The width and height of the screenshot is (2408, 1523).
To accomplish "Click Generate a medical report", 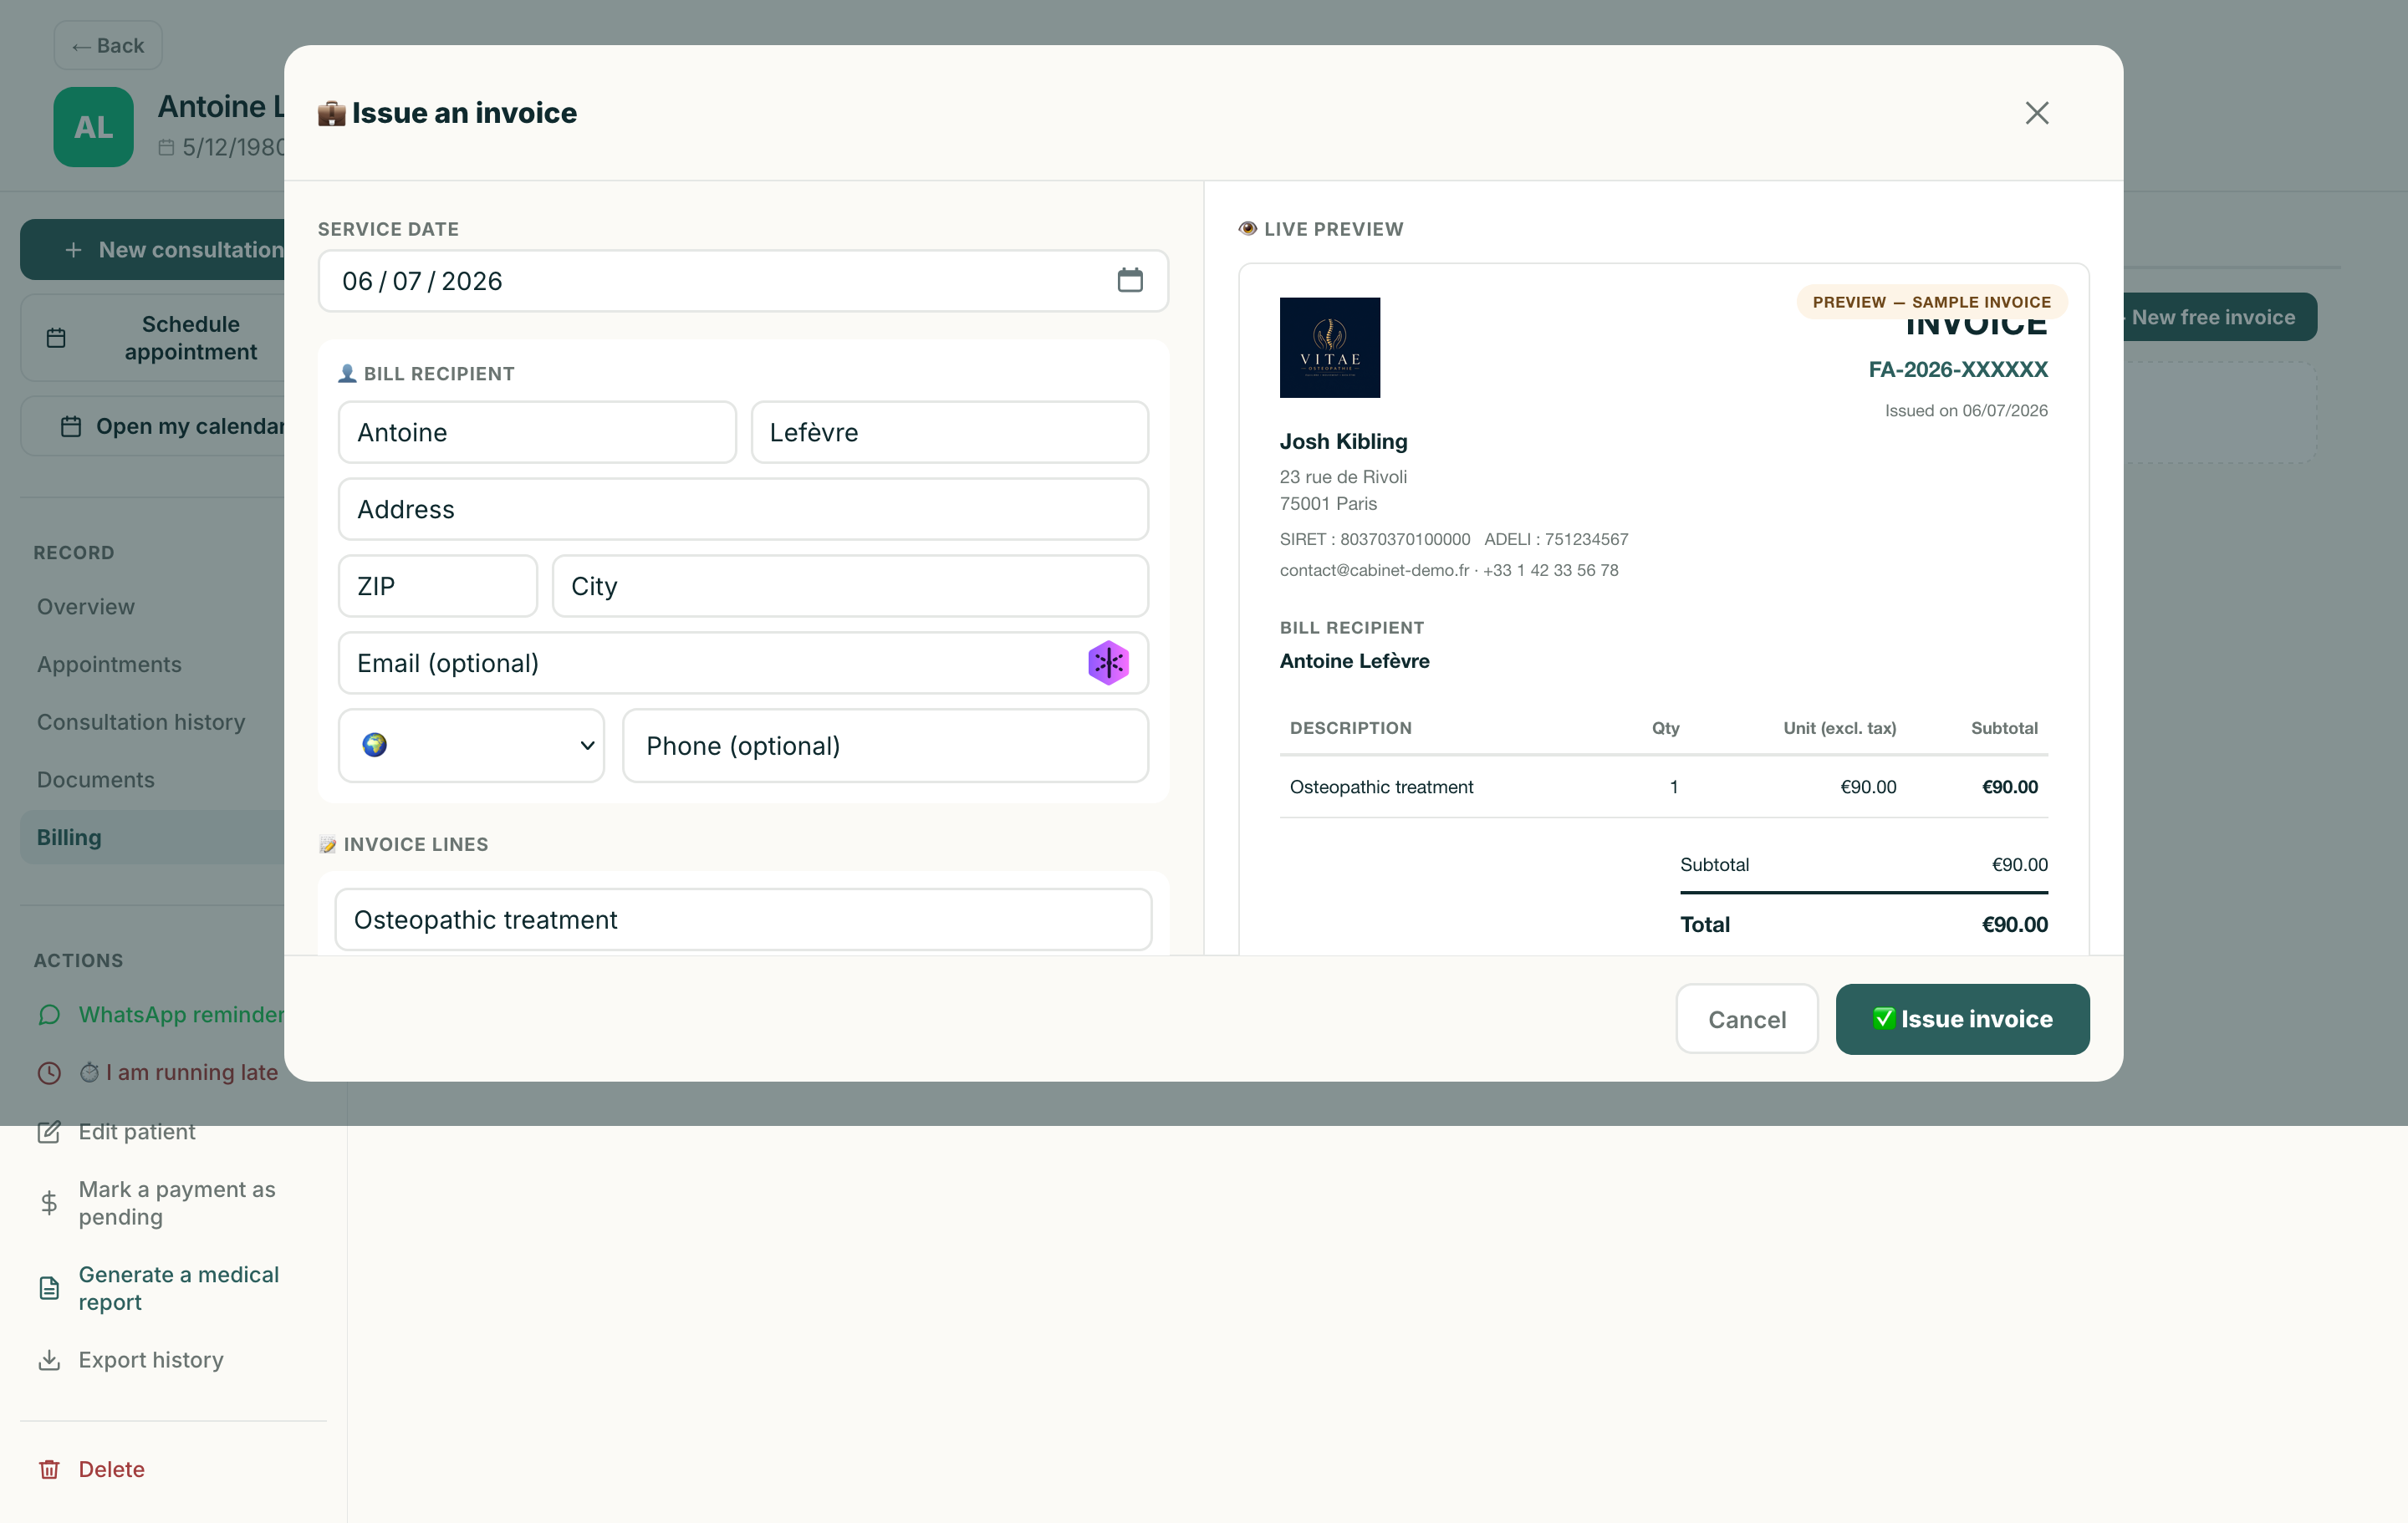I will tap(179, 1288).
